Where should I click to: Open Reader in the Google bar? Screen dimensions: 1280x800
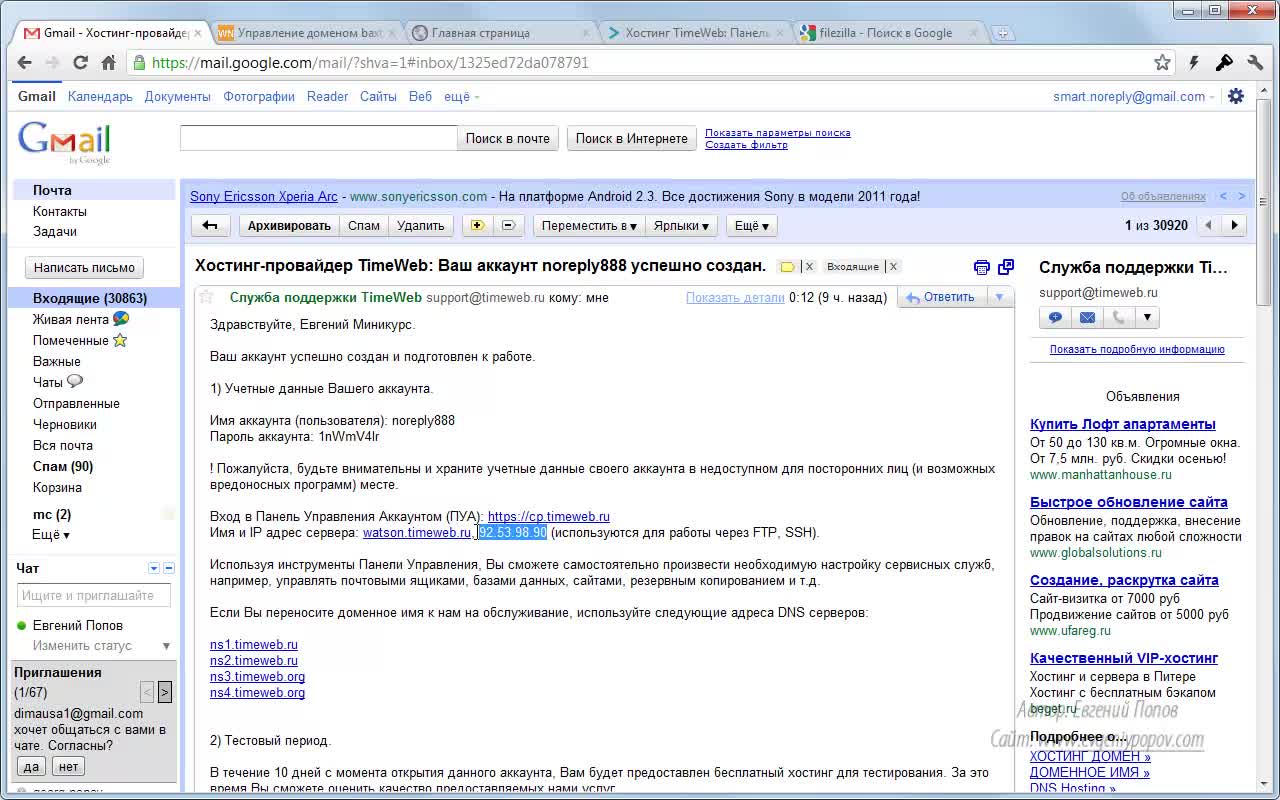(327, 97)
